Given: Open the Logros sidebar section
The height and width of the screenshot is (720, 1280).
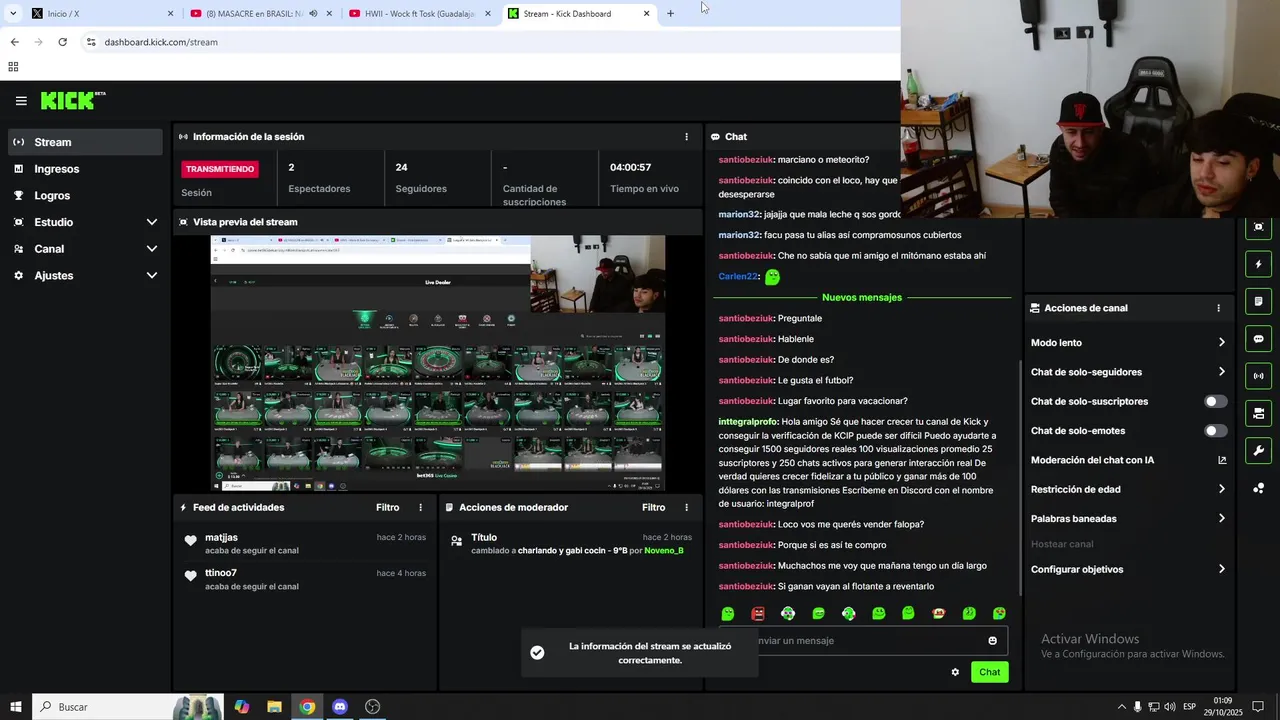Looking at the screenshot, I should tap(85, 196).
